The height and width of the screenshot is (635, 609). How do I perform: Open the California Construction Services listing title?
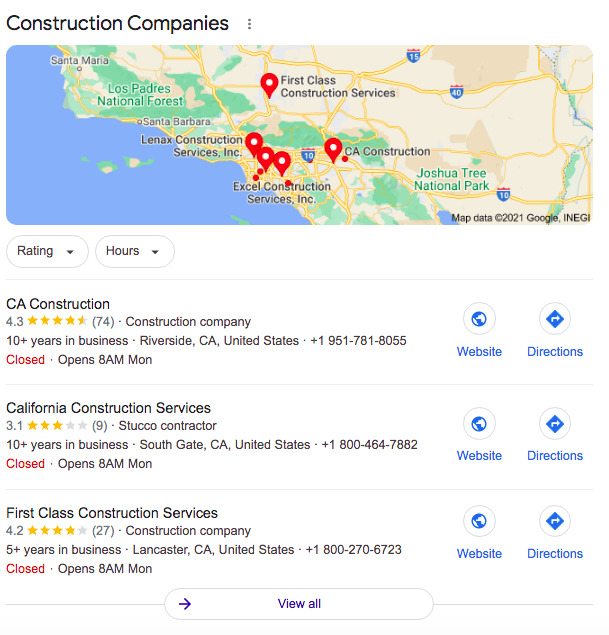pyautogui.click(x=109, y=408)
